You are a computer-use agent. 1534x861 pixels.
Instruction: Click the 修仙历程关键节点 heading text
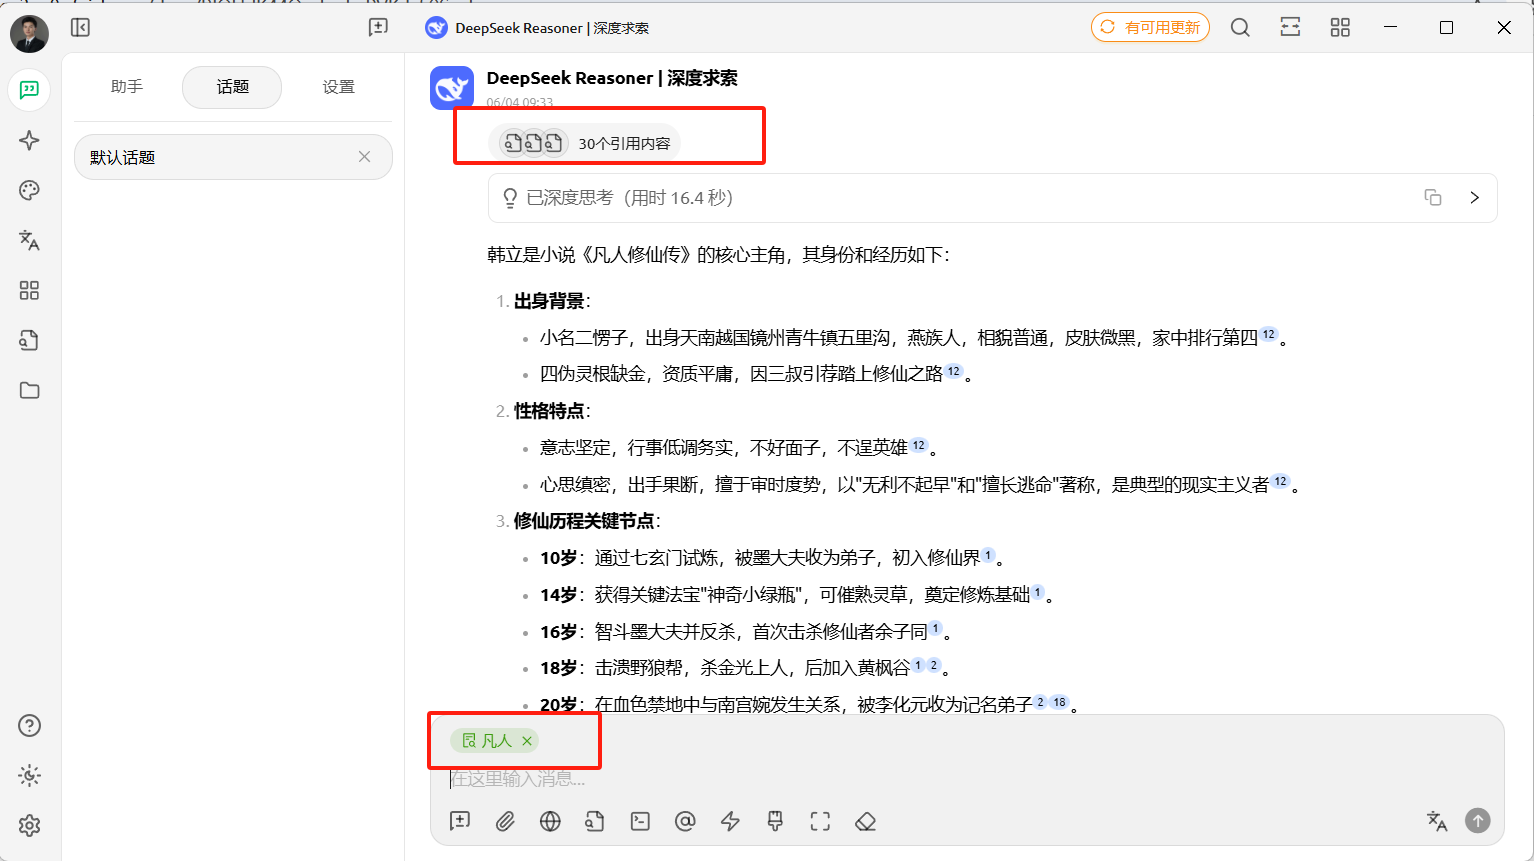click(x=584, y=521)
